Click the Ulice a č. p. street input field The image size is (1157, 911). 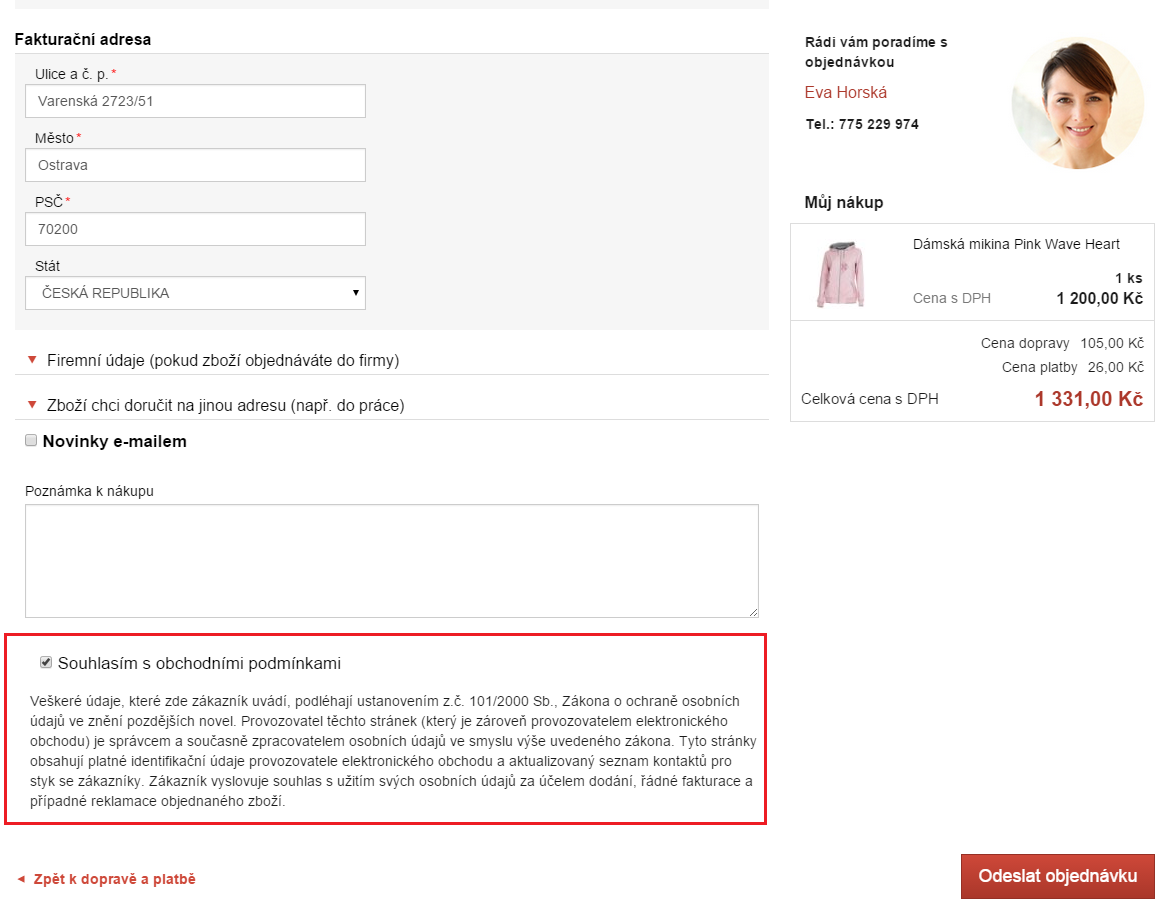[x=196, y=101]
